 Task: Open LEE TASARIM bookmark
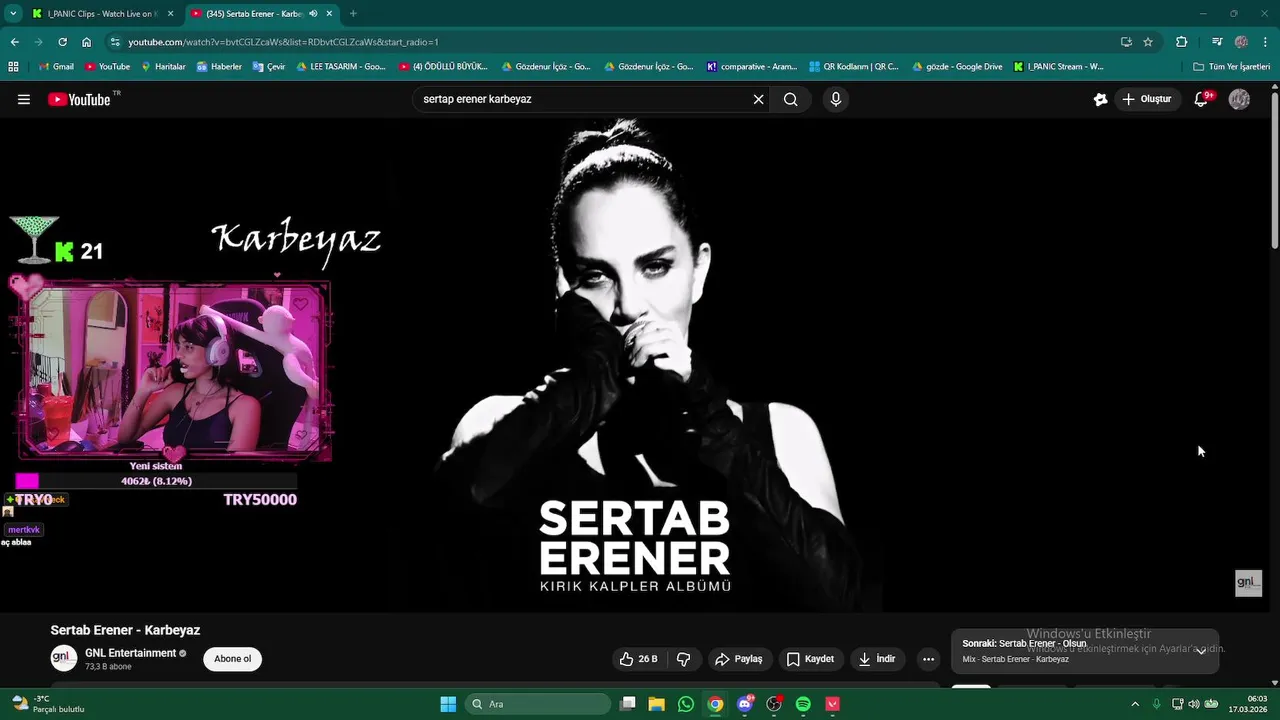341,67
